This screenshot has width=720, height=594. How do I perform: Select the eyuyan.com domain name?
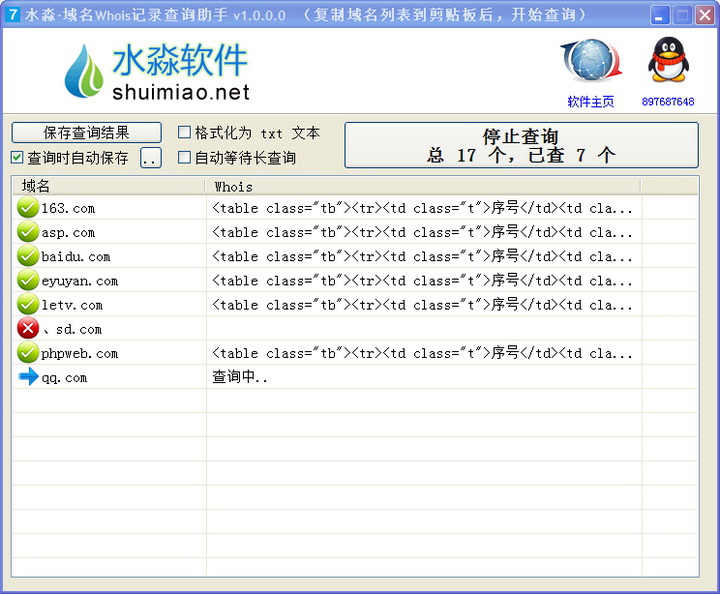pyautogui.click(x=79, y=281)
